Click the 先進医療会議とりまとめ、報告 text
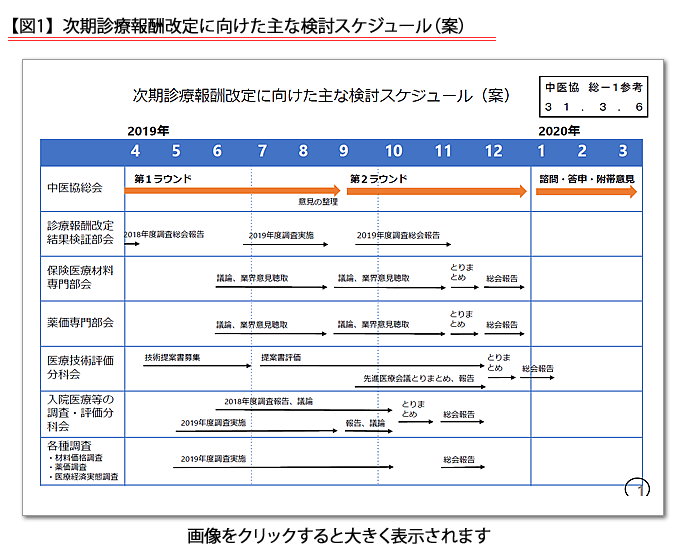 (419, 378)
